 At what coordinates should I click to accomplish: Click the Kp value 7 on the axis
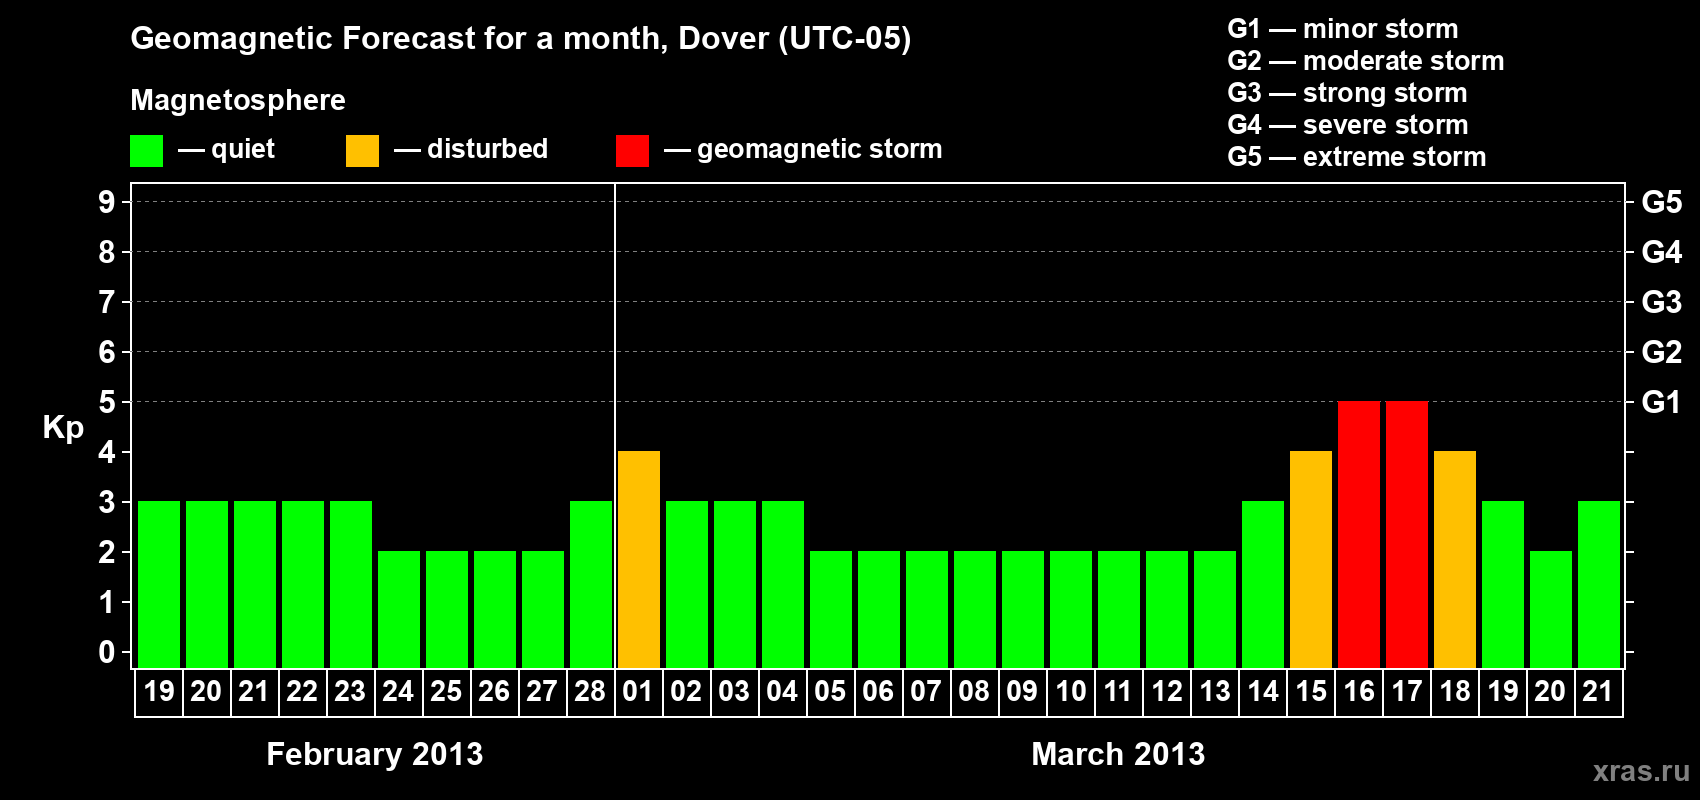(x=107, y=302)
